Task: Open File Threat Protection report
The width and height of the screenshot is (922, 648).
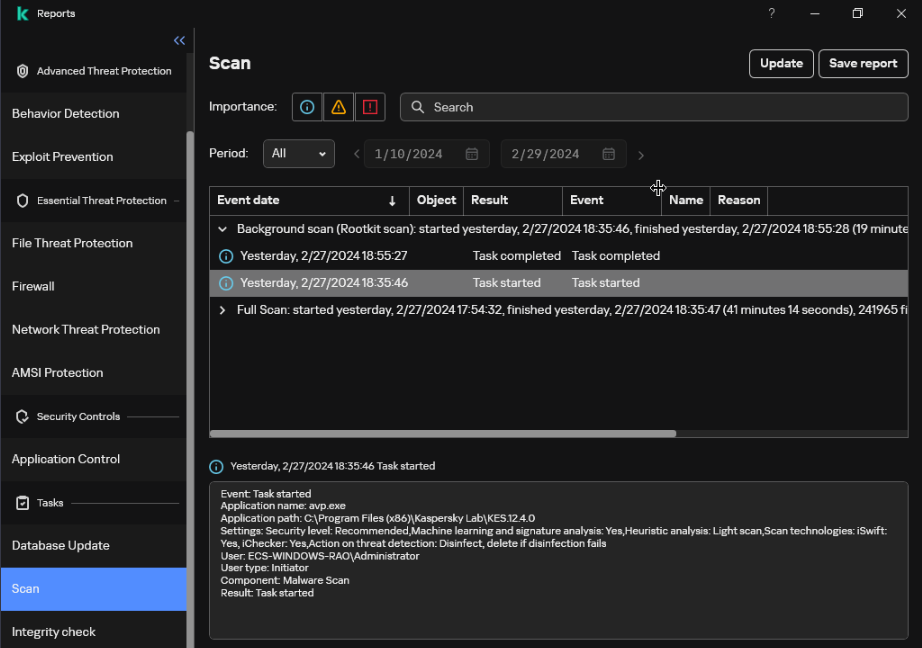Action: click(93, 243)
